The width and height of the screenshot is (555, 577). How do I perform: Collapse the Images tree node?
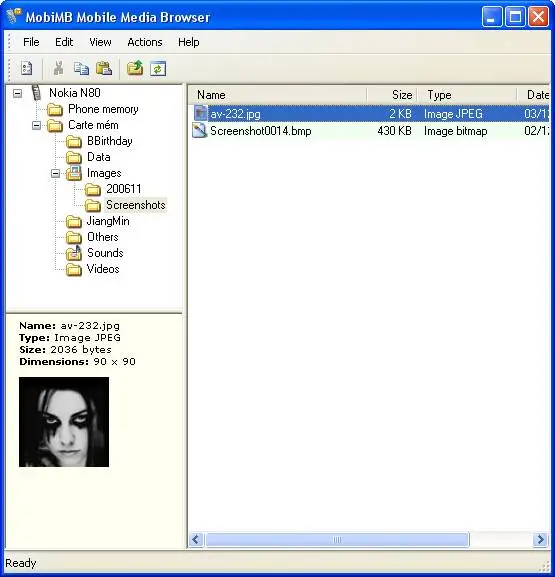55,173
